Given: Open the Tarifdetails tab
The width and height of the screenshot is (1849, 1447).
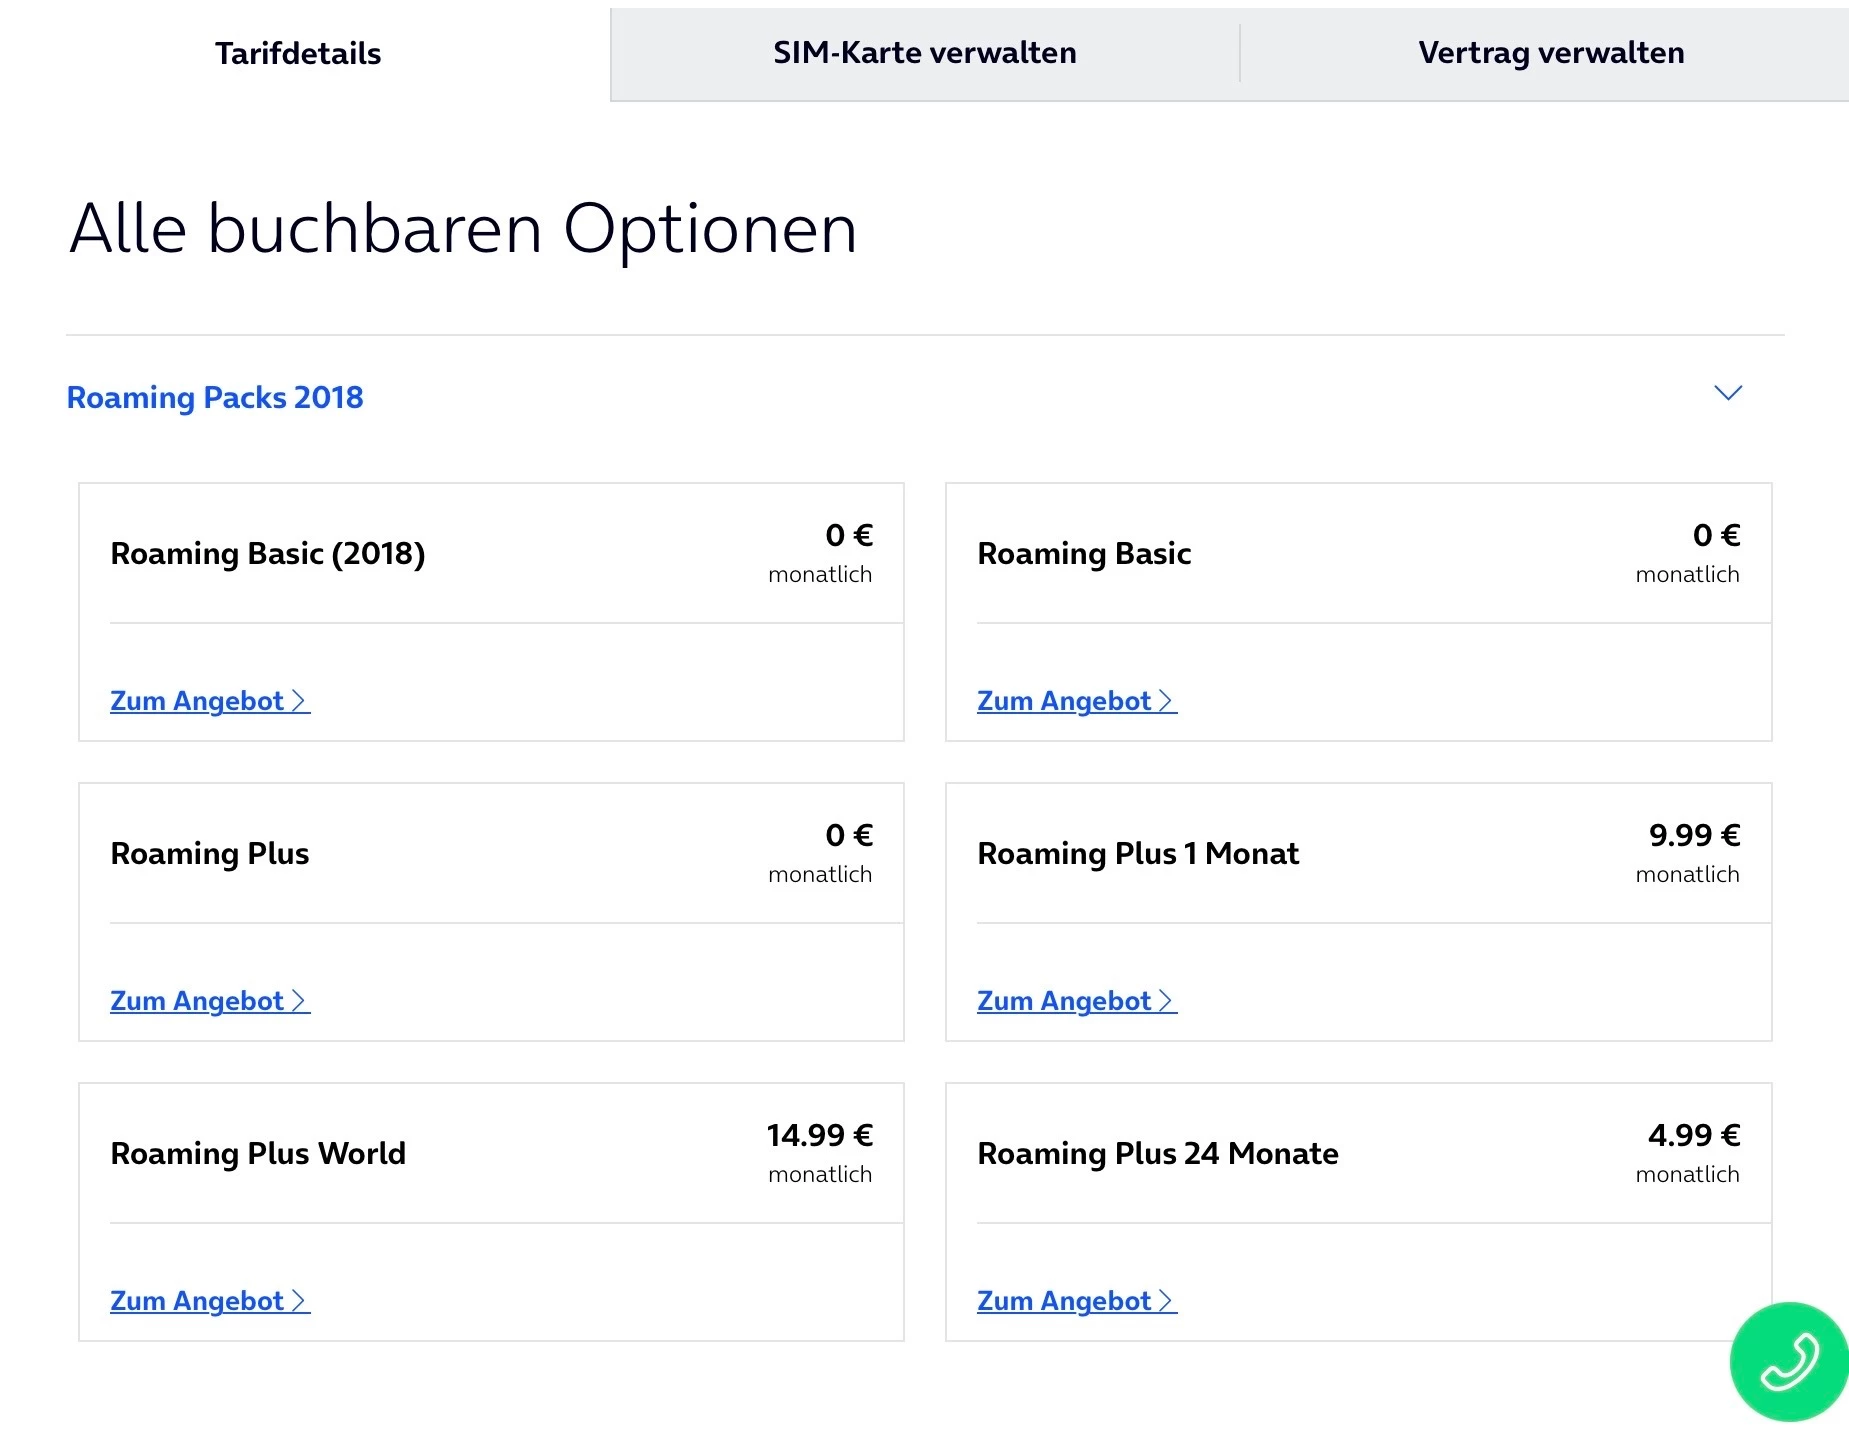Looking at the screenshot, I should pyautogui.click(x=298, y=53).
